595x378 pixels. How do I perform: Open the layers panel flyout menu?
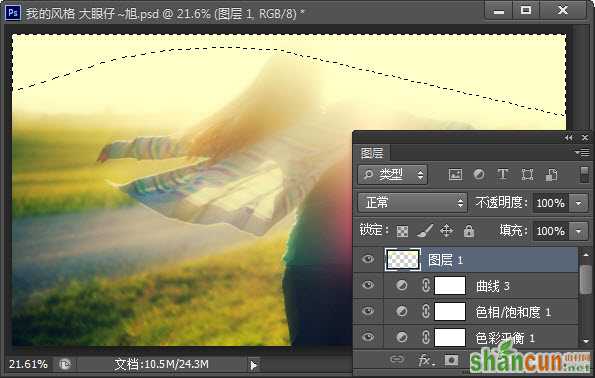(x=582, y=153)
